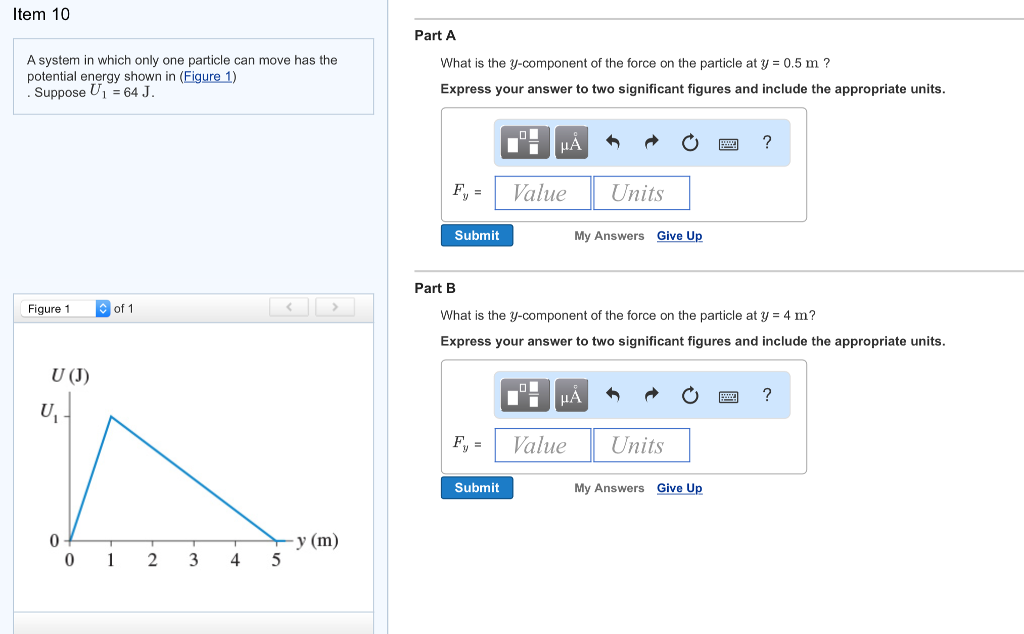Screen dimensions: 1024x634
Task: Click the previous figure arrow
Action: pyautogui.click(x=288, y=307)
